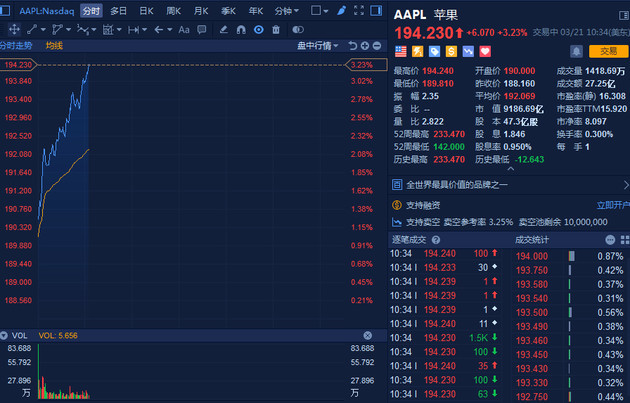Toggle left side panel icon
Image resolution: width=630 pixels, height=403 pixels.
5,10
